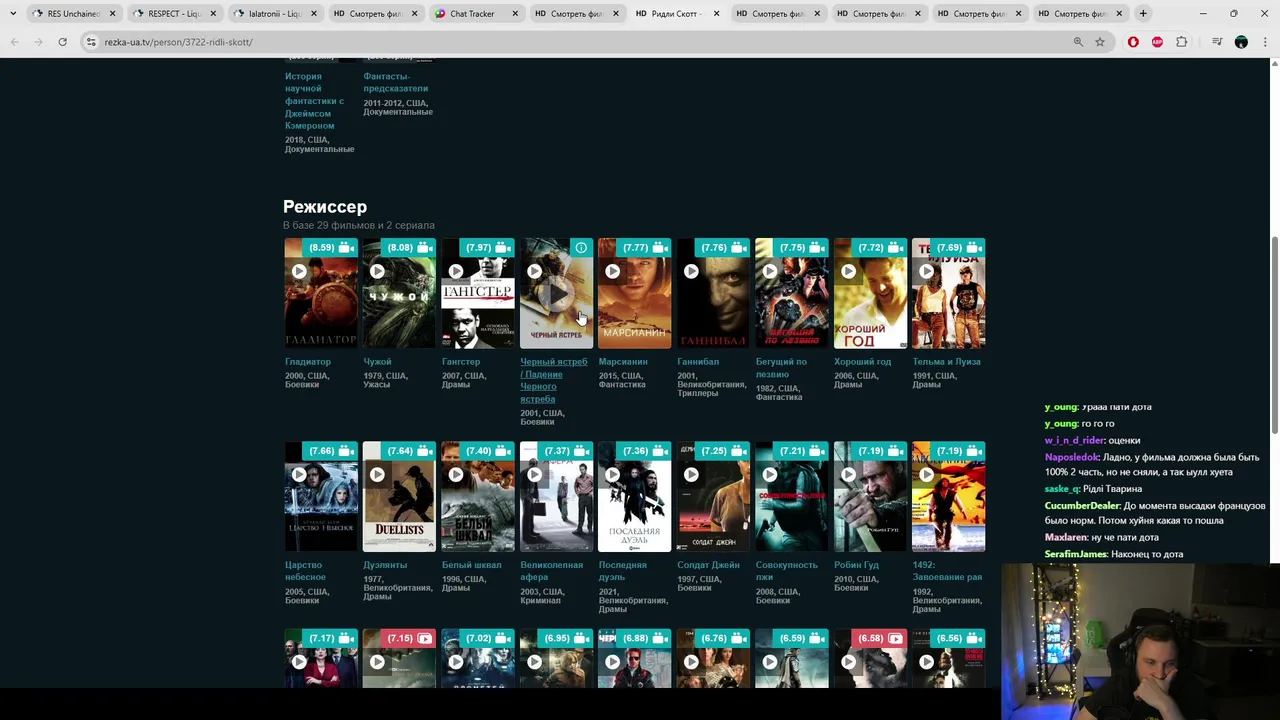This screenshot has height=720, width=1280.
Task: Click the camera icon beside Гладиатор rating 8.59
Action: point(346,247)
